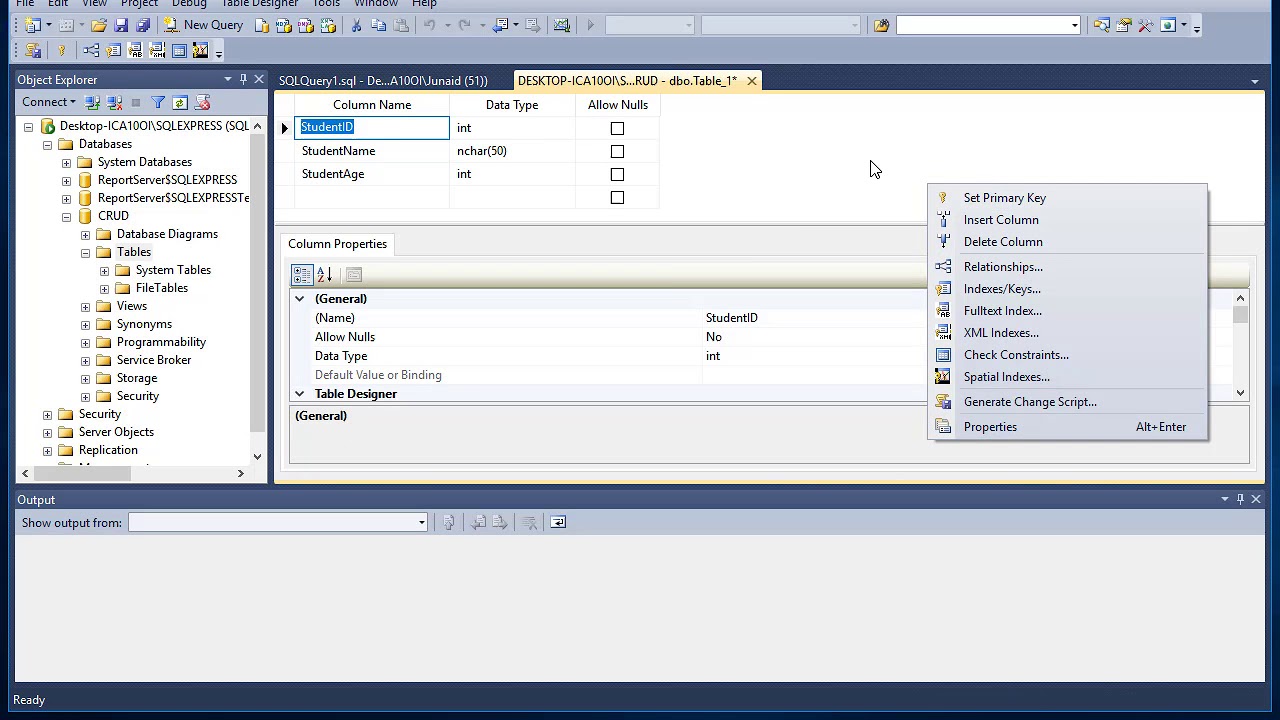Viewport: 1280px width, 720px height.
Task: Save the table with the Save icon
Action: pos(121,25)
